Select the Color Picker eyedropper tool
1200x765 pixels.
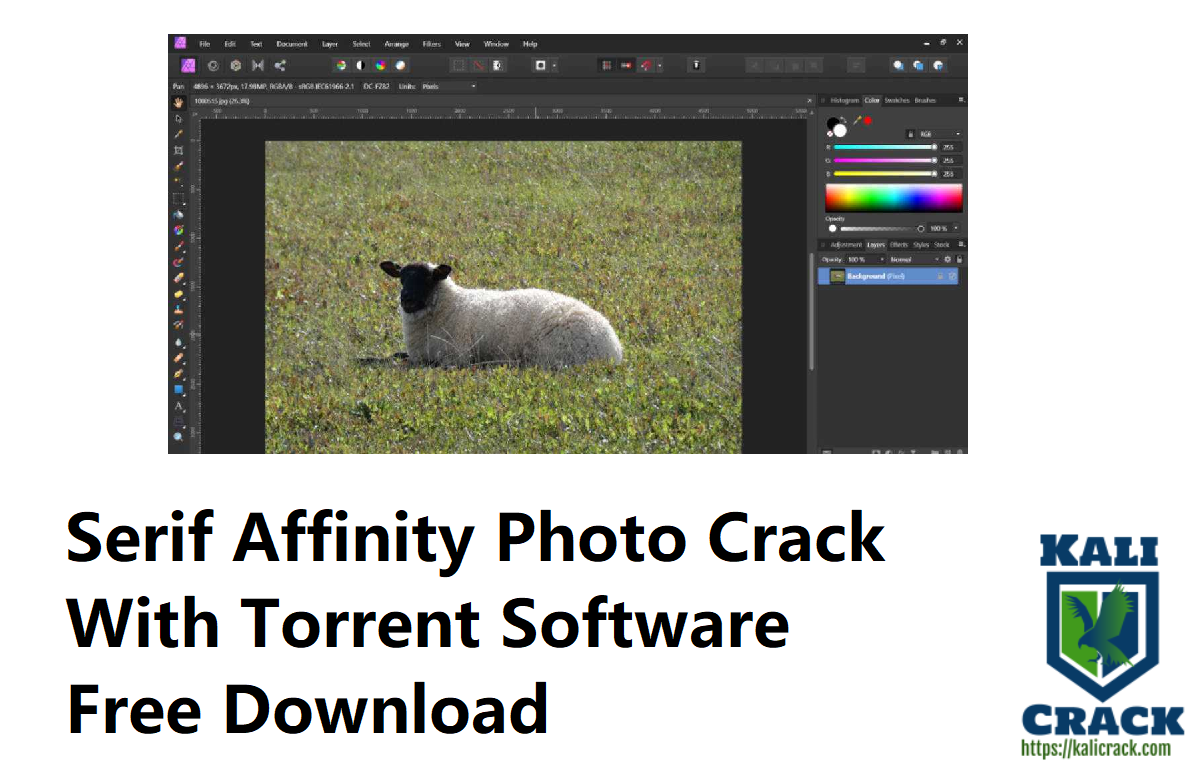pos(179,134)
